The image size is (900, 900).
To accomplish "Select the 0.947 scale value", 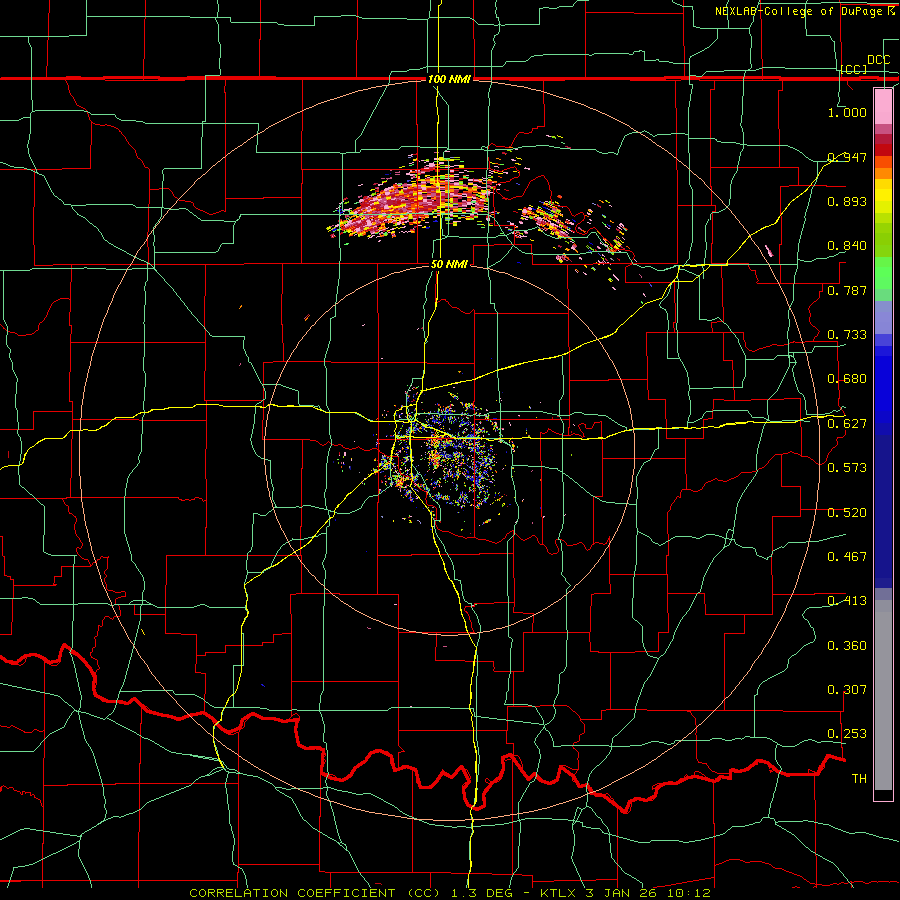I will [x=847, y=157].
